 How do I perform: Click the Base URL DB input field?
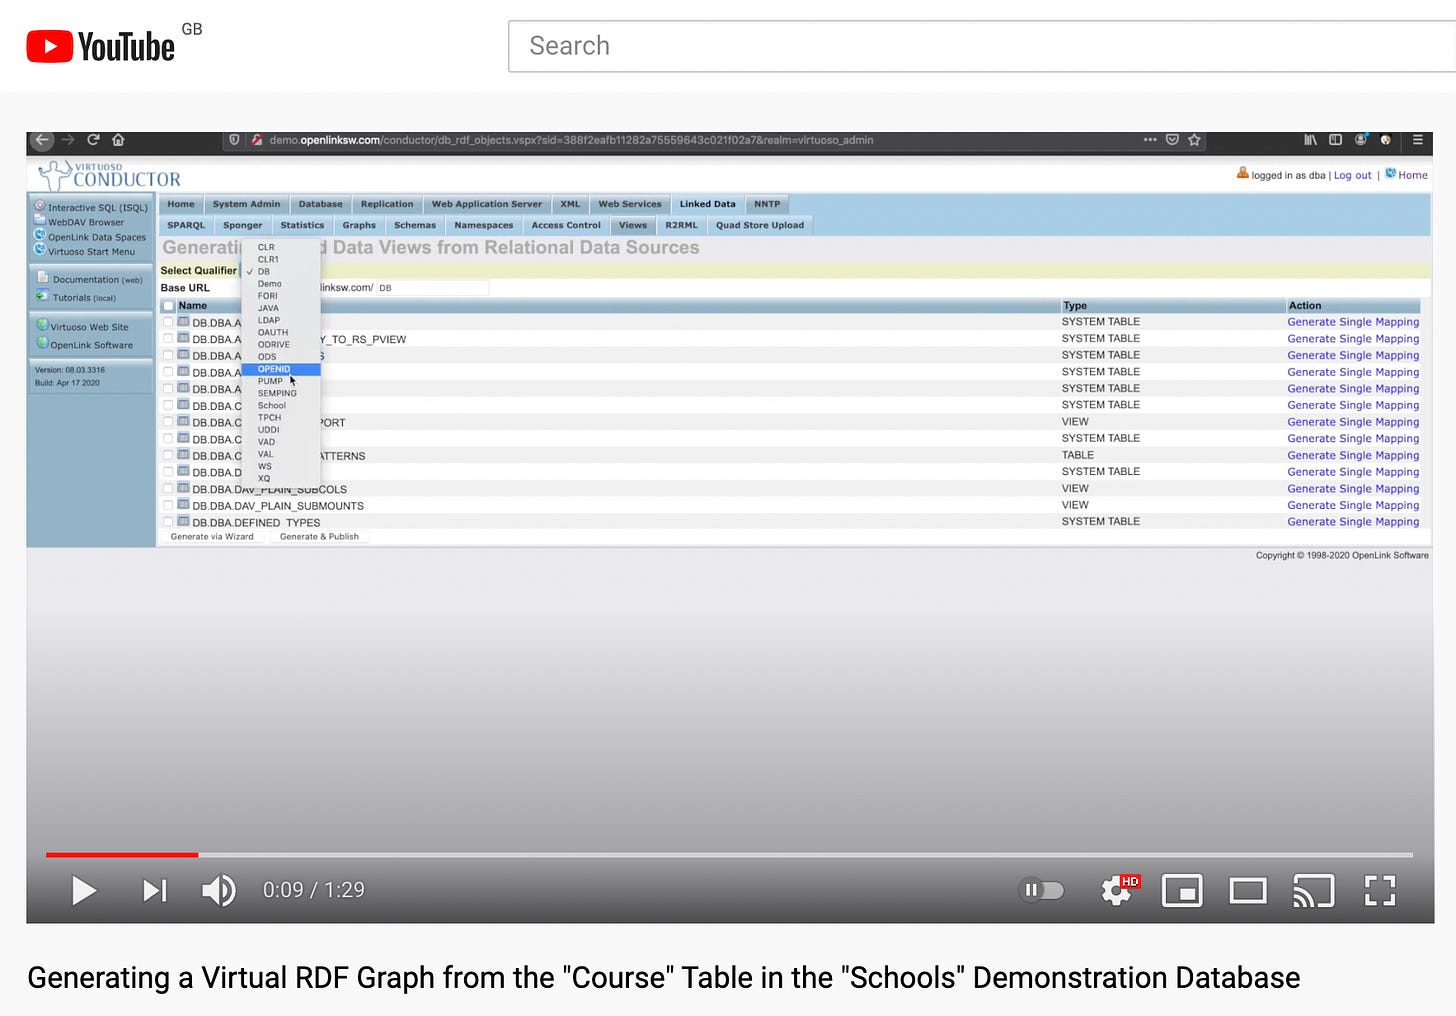(x=432, y=288)
